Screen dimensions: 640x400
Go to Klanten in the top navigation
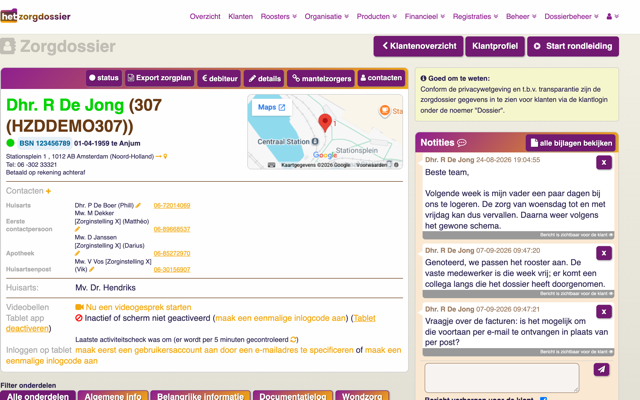[240, 16]
